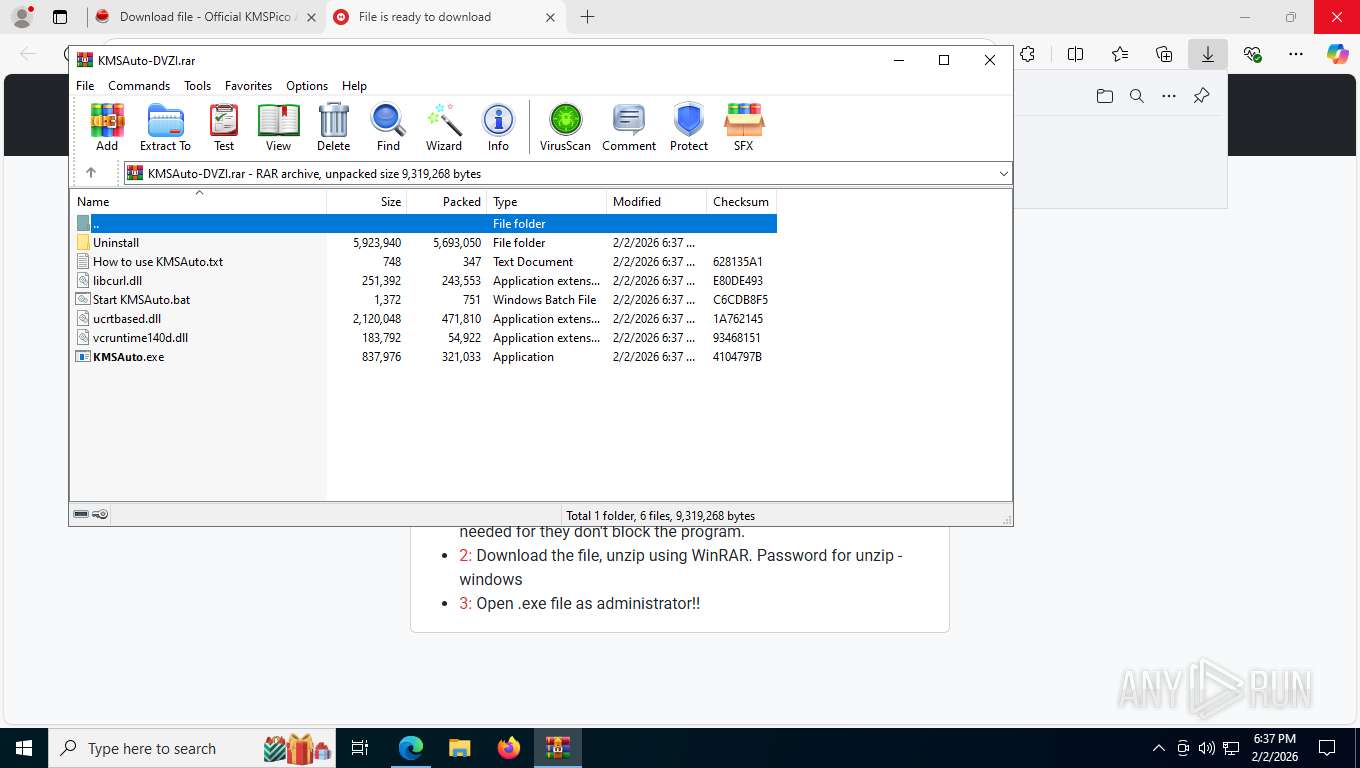This screenshot has width=1360, height=768.
Task: Open the Options menu
Action: 307,86
